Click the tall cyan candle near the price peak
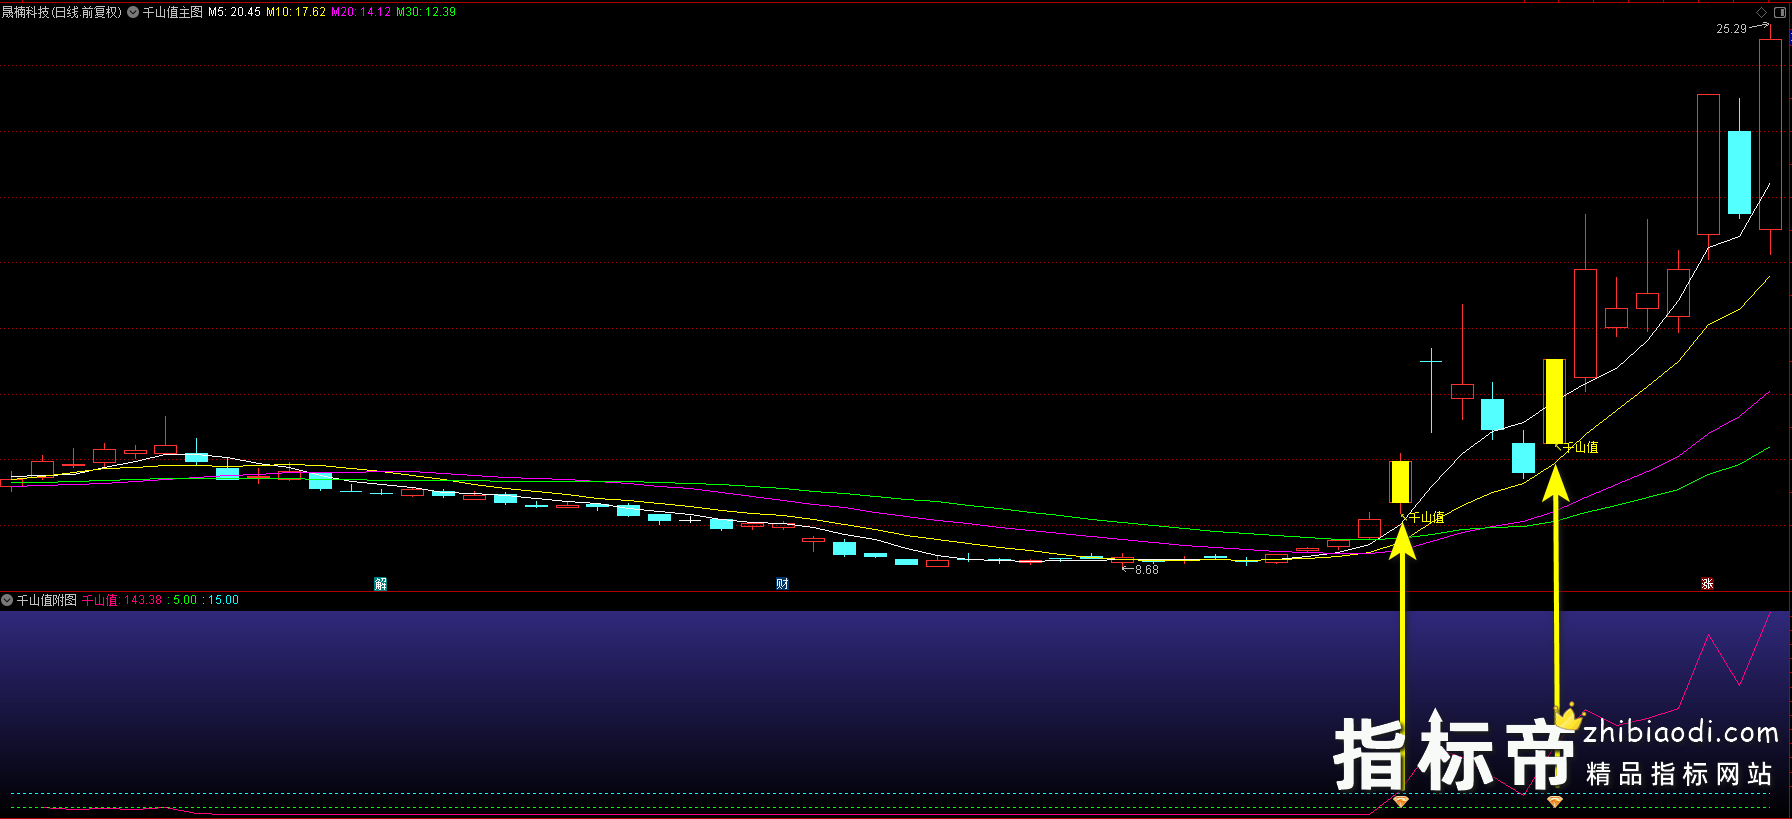 (x=1739, y=172)
